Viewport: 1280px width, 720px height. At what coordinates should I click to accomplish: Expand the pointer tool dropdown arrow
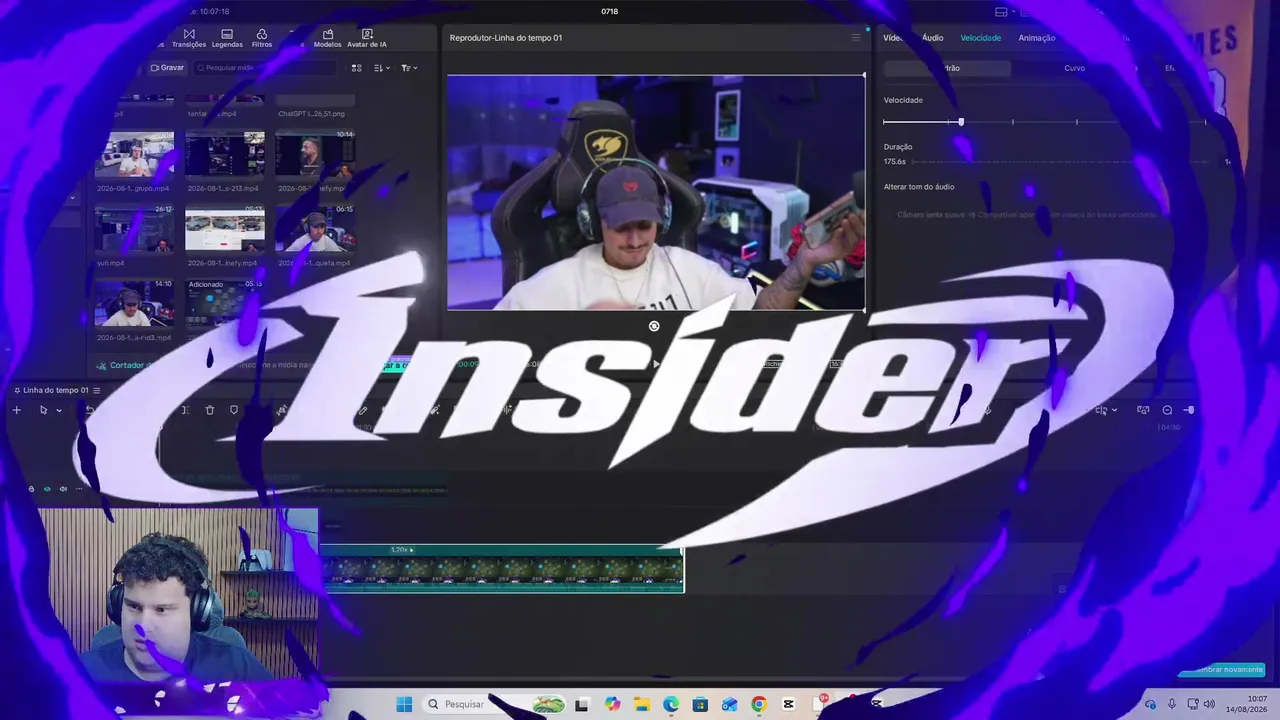coord(59,410)
